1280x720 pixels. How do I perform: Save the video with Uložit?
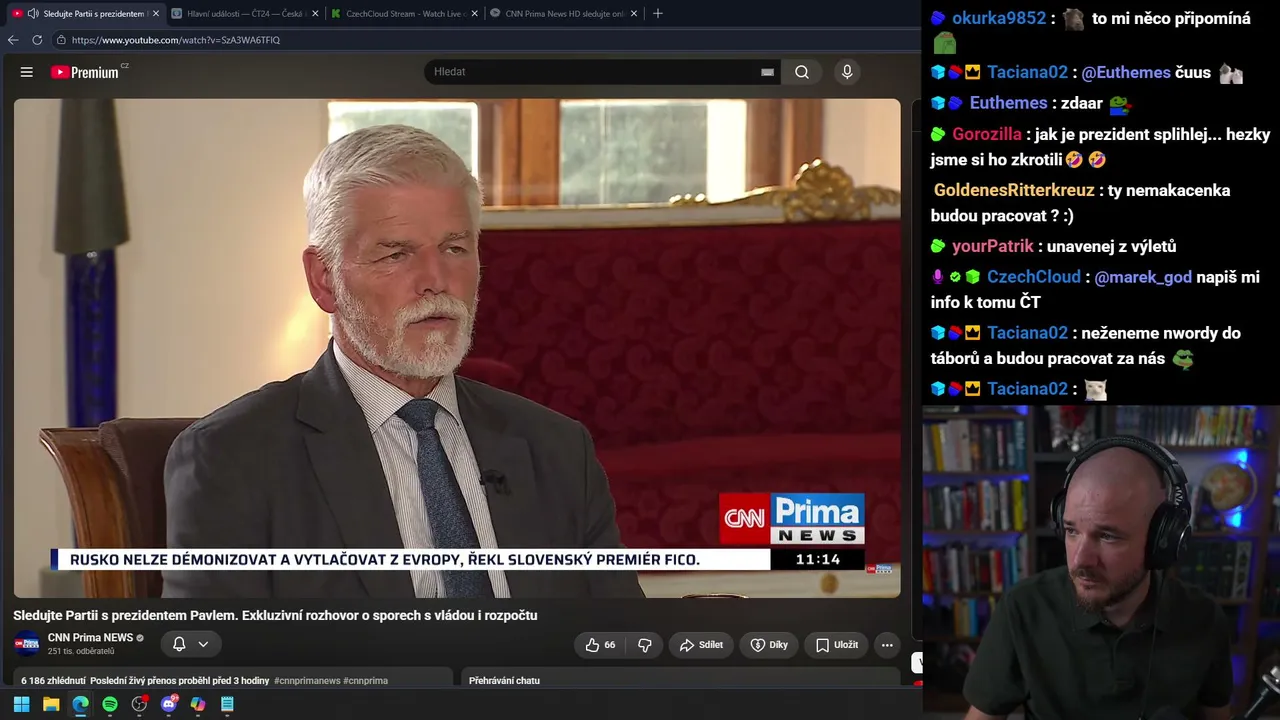(837, 645)
